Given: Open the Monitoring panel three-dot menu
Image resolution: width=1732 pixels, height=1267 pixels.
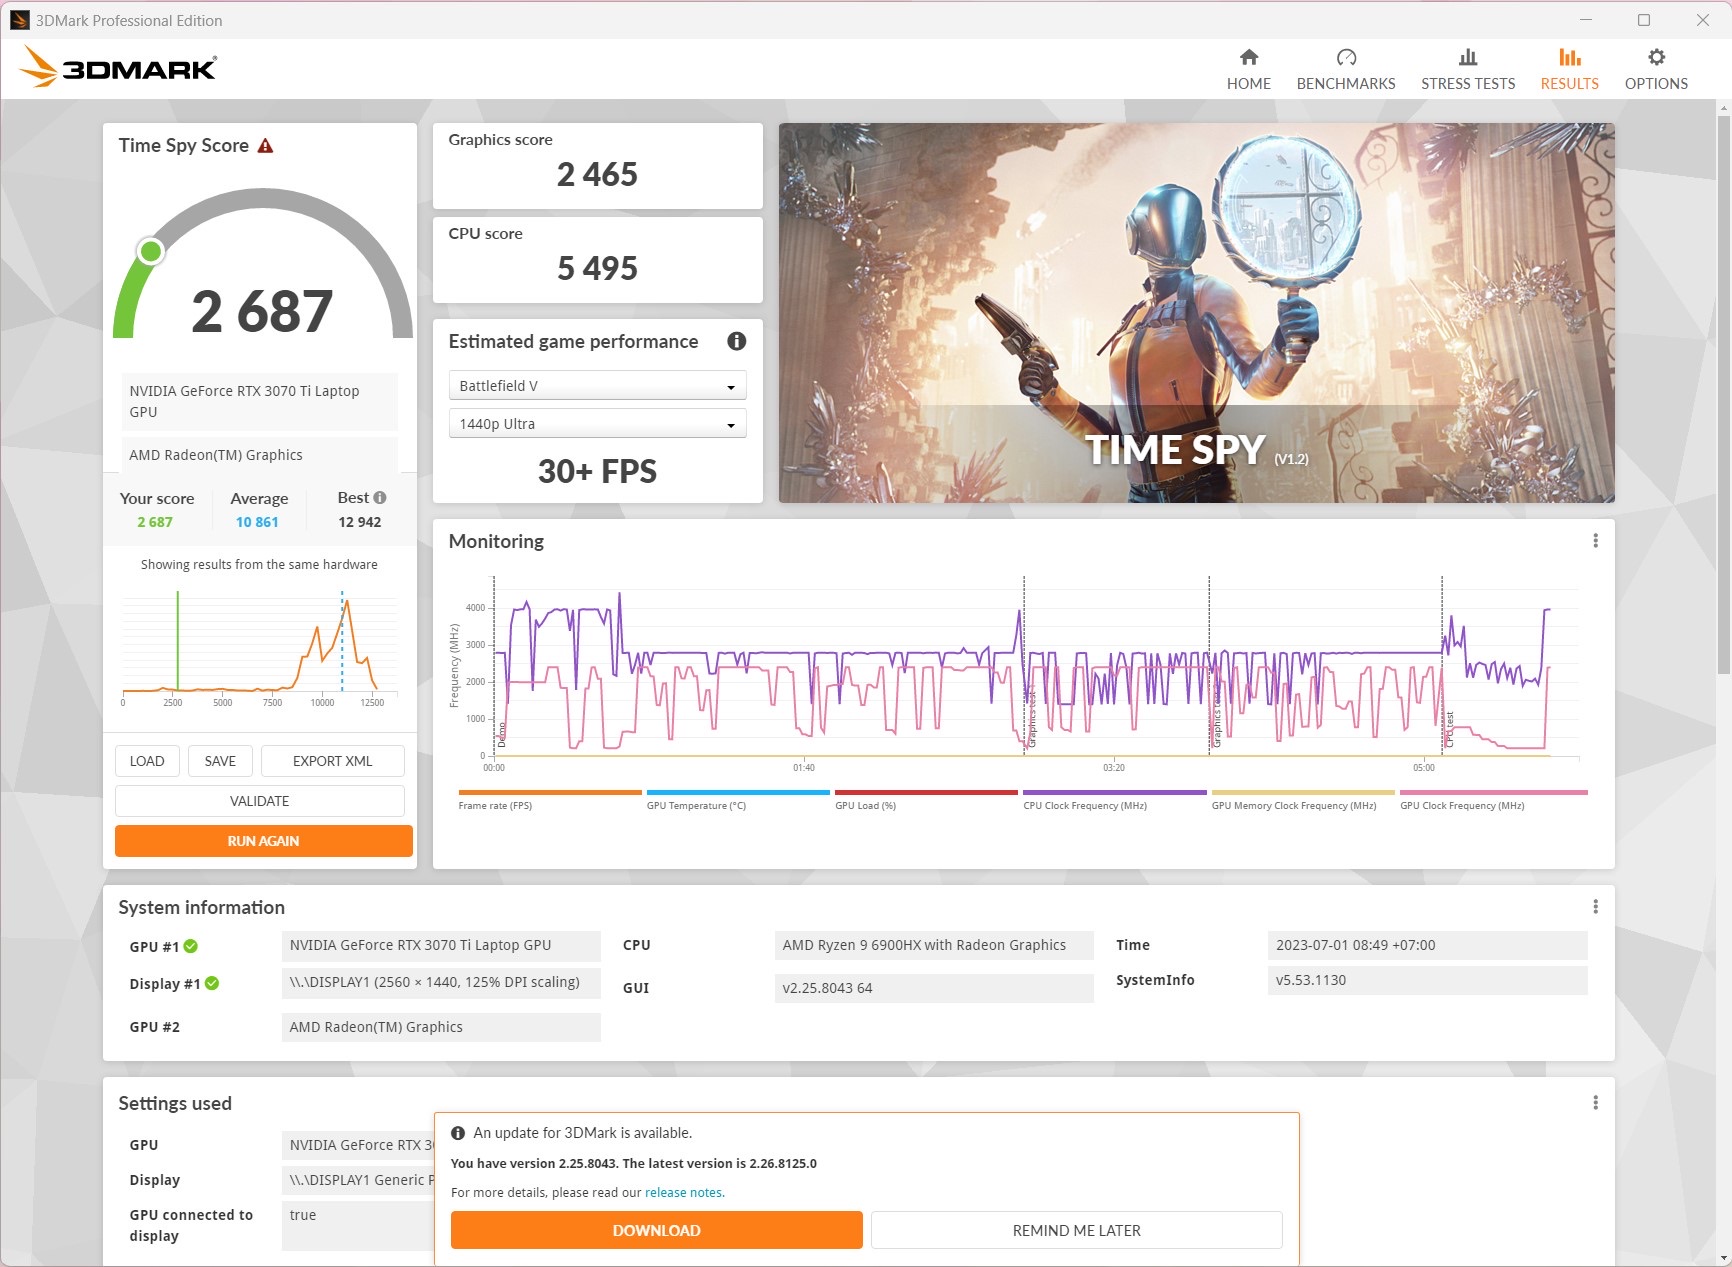Looking at the screenshot, I should pyautogui.click(x=1595, y=541).
